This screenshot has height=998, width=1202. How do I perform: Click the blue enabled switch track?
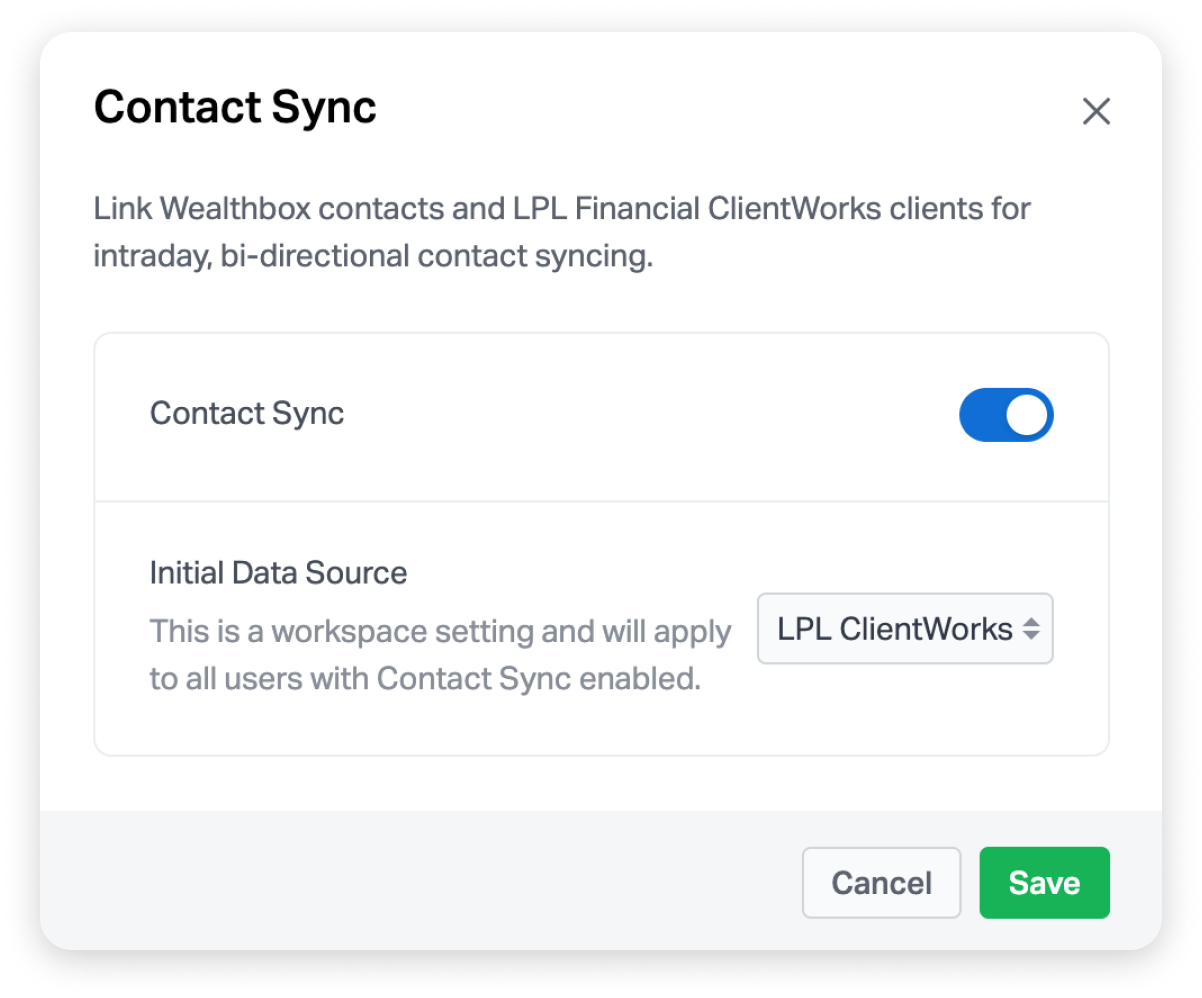(982, 415)
